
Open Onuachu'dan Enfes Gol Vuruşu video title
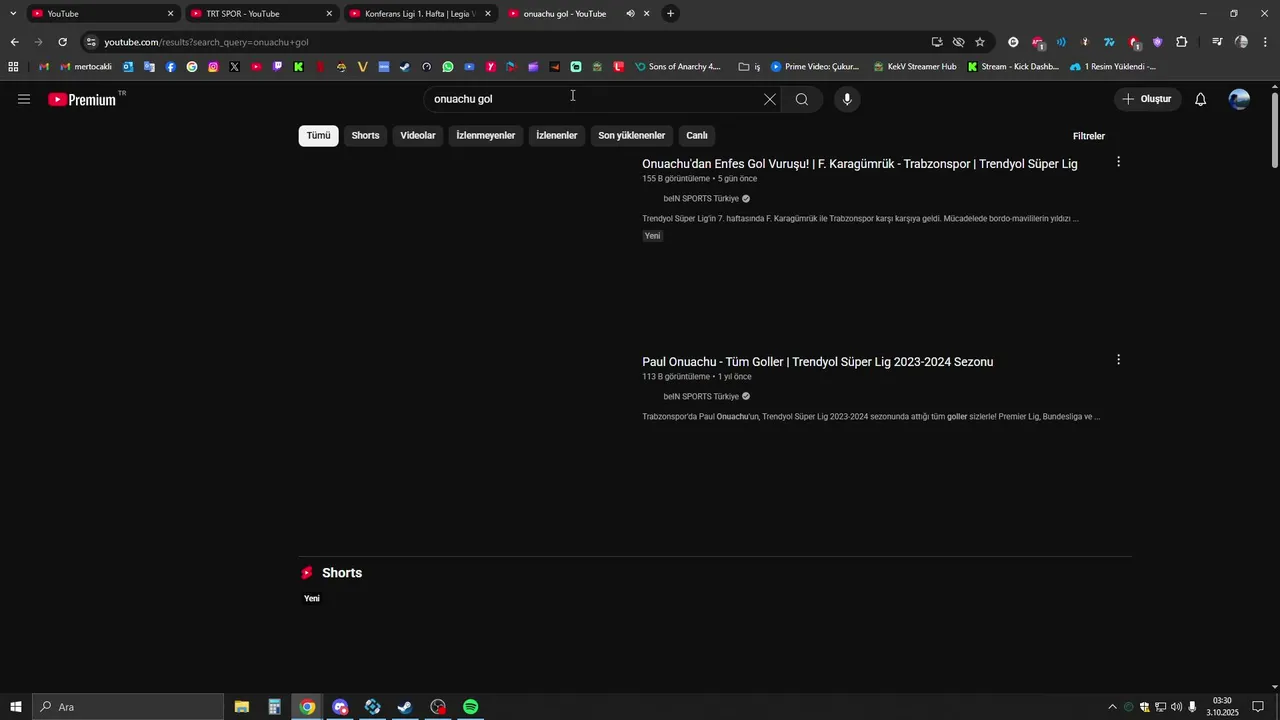(860, 164)
